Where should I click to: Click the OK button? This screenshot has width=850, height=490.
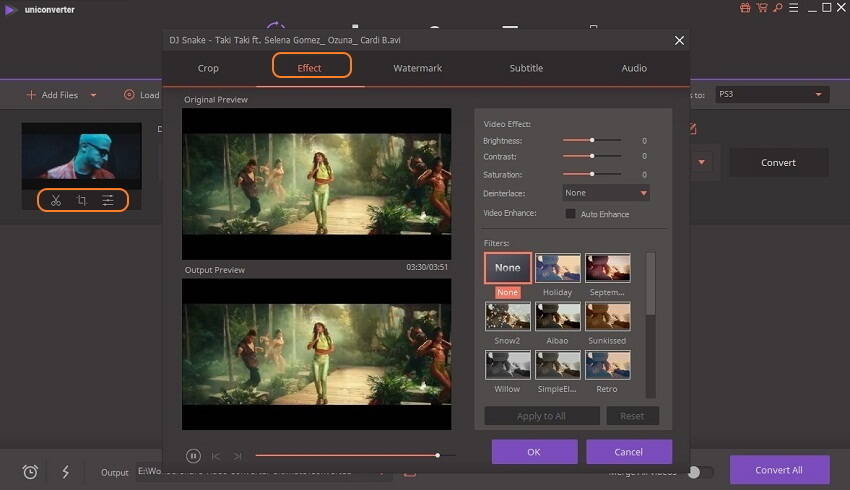click(x=535, y=452)
